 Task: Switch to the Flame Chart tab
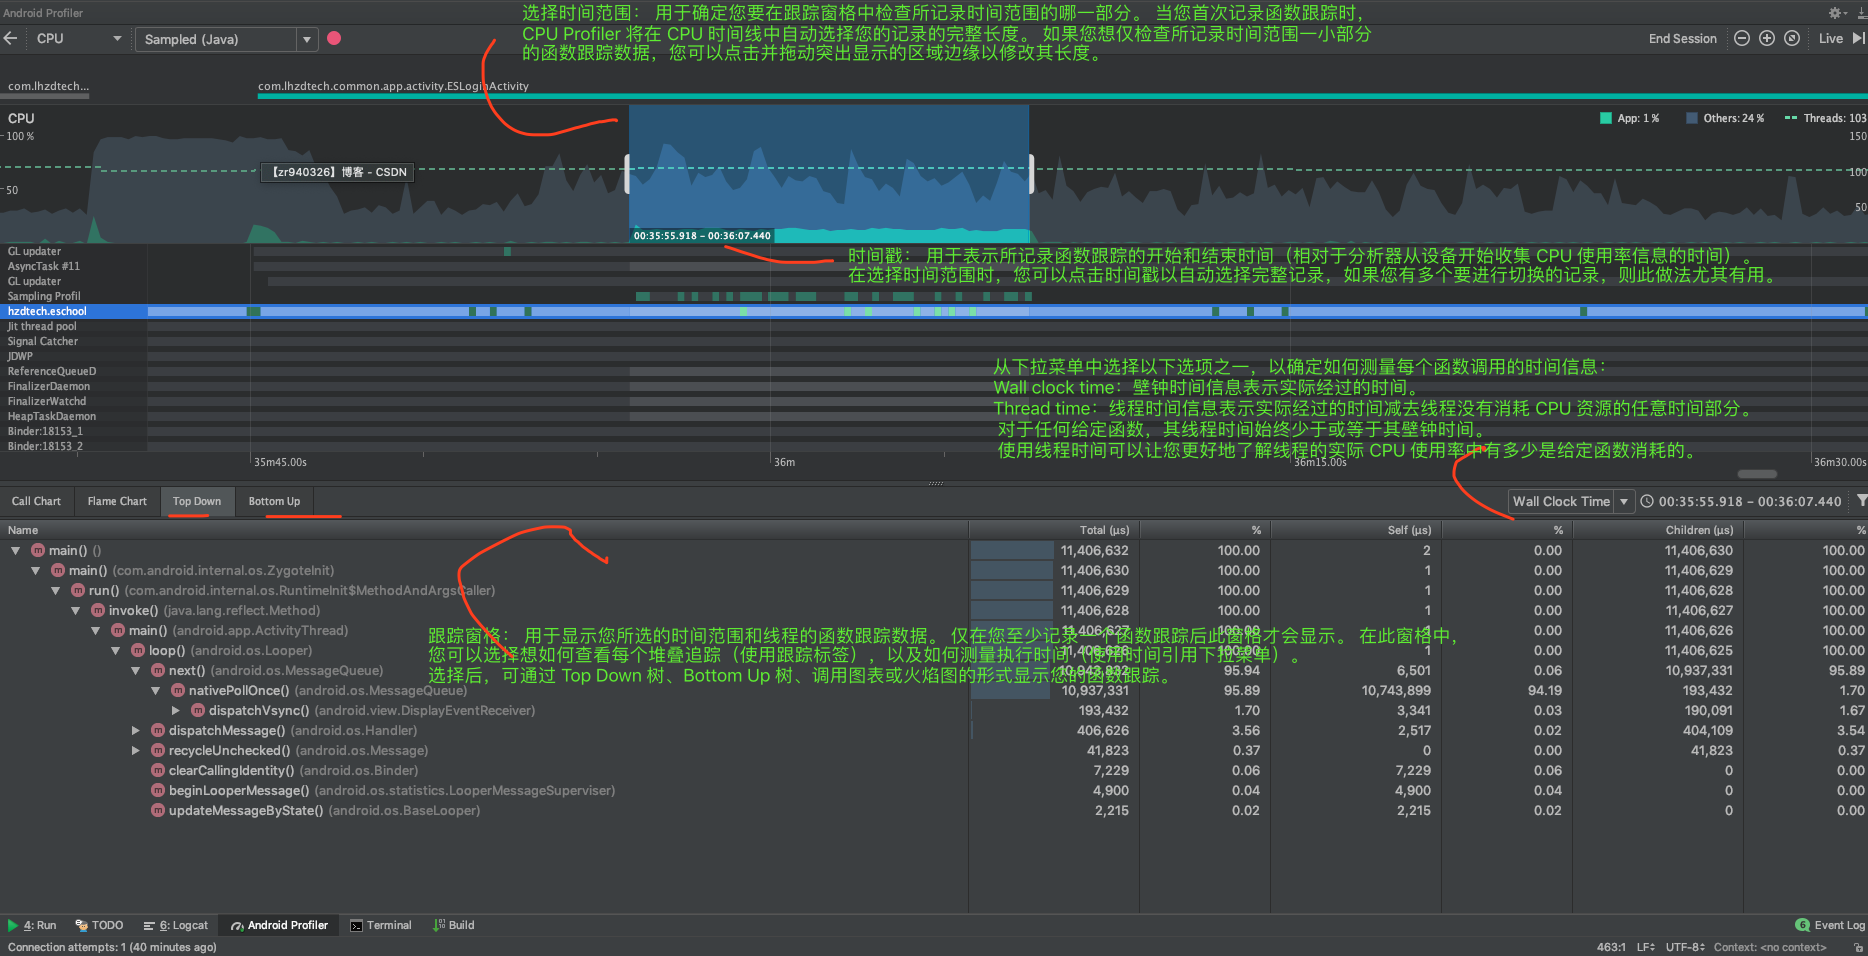[x=116, y=501]
